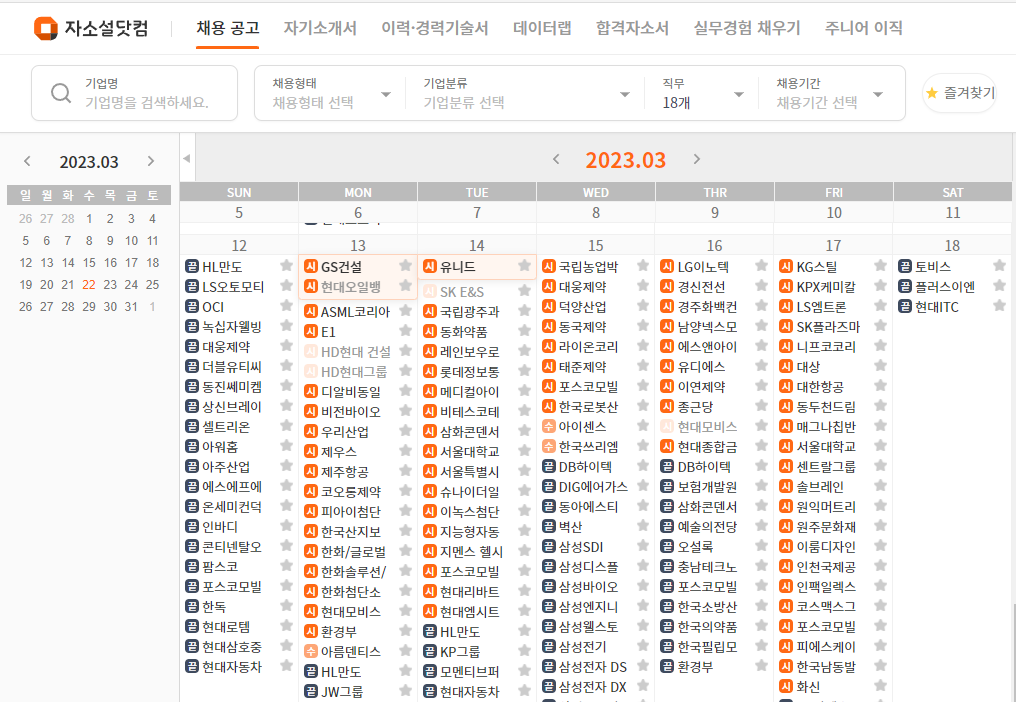Click the 수 badge next to 아름덴티스
The height and width of the screenshot is (702, 1016).
tap(311, 651)
